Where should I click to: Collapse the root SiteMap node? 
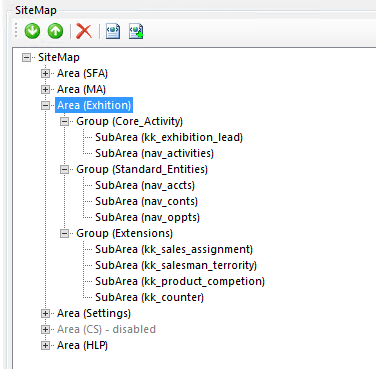click(26, 58)
